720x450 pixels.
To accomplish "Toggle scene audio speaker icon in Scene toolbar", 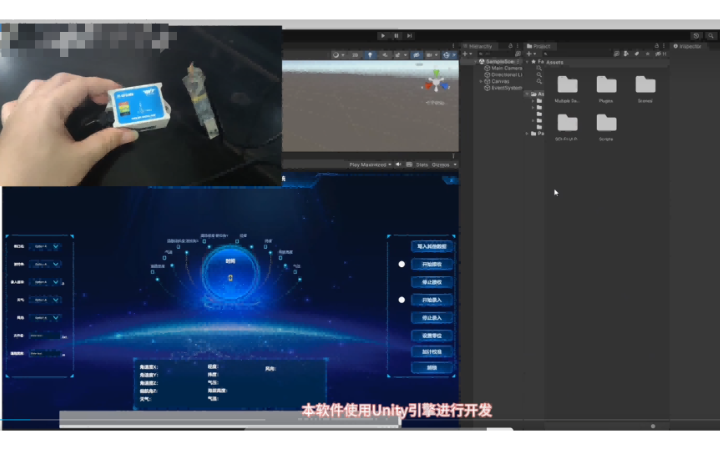I will coord(385,55).
